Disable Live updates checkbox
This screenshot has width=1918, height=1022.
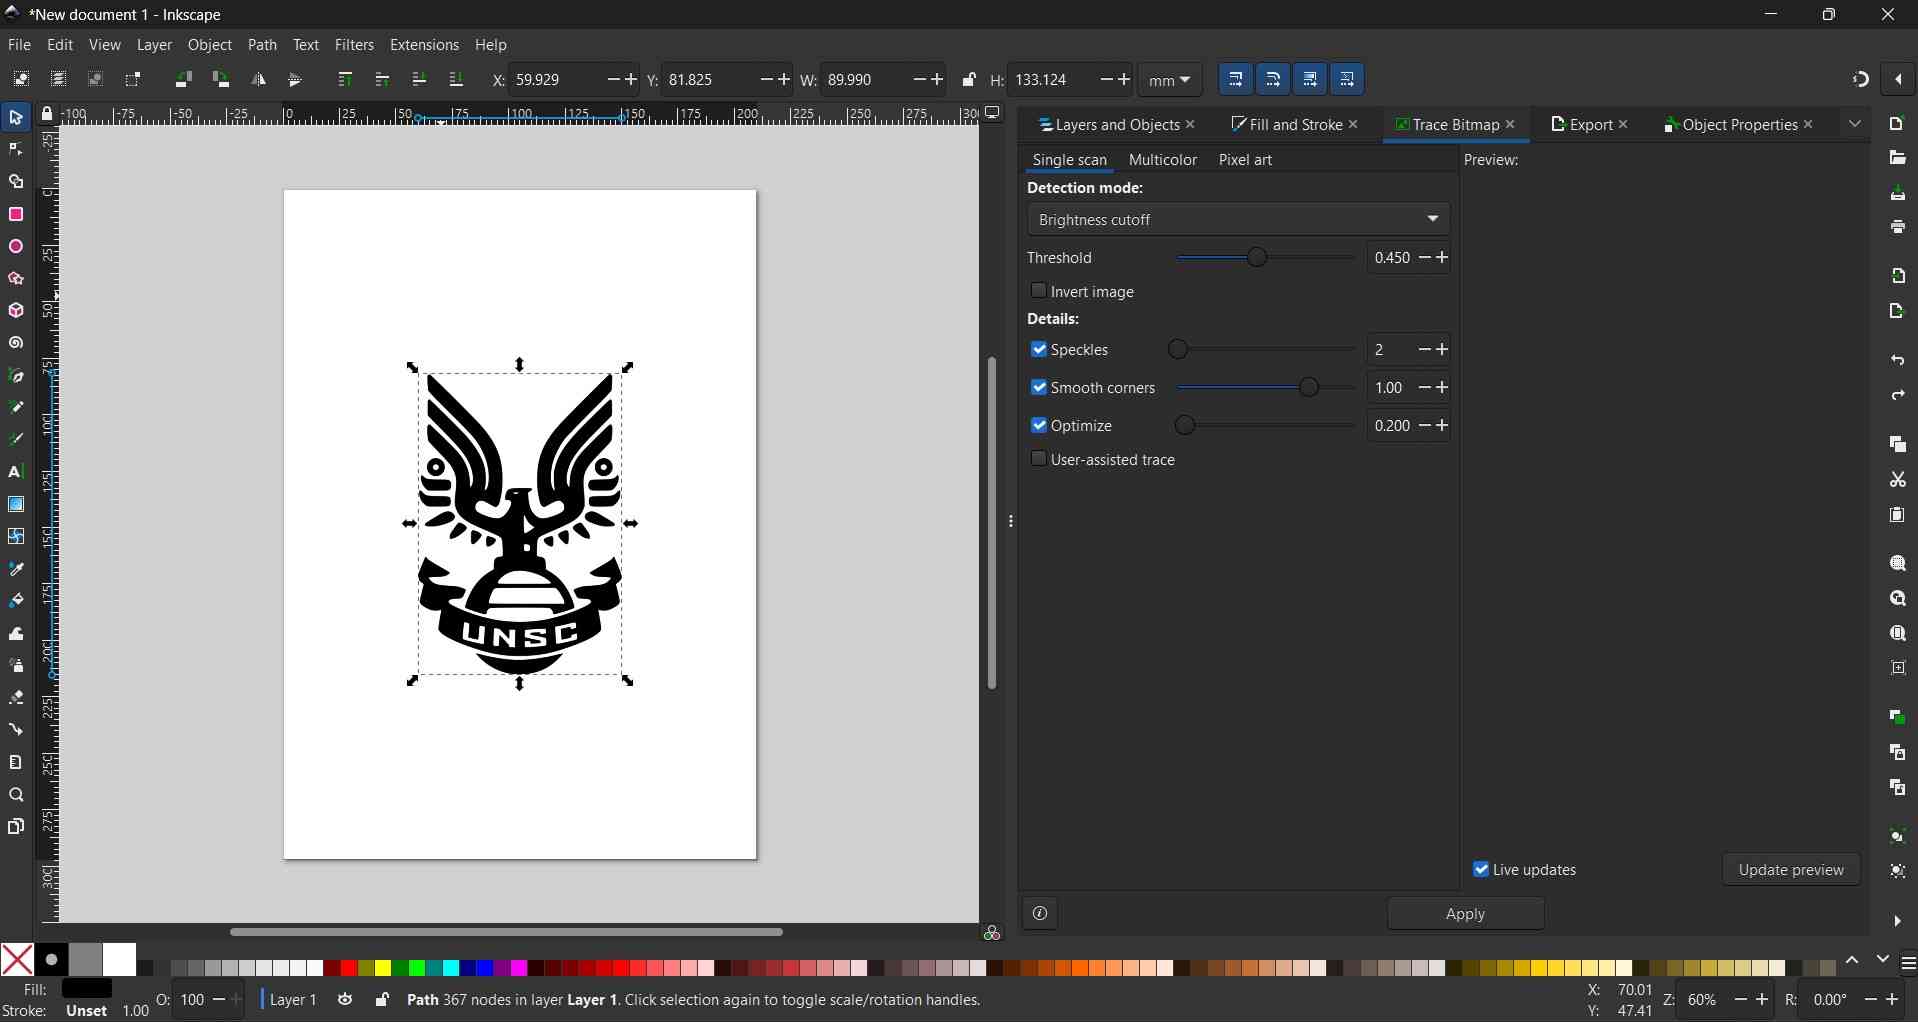[1481, 869]
